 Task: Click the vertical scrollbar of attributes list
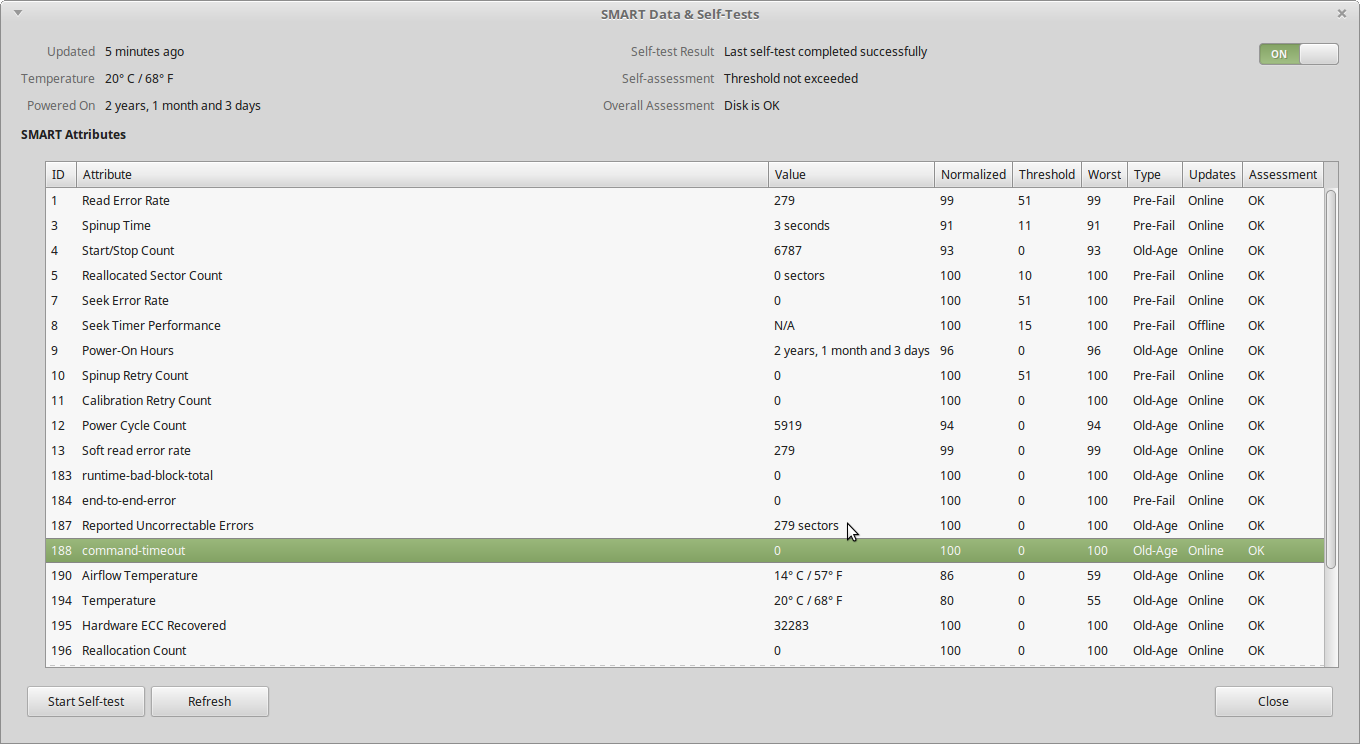pyautogui.click(x=1331, y=380)
